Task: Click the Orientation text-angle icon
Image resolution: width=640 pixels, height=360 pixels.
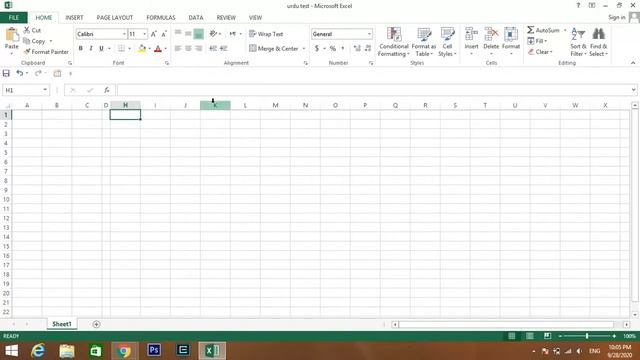Action: (213, 34)
